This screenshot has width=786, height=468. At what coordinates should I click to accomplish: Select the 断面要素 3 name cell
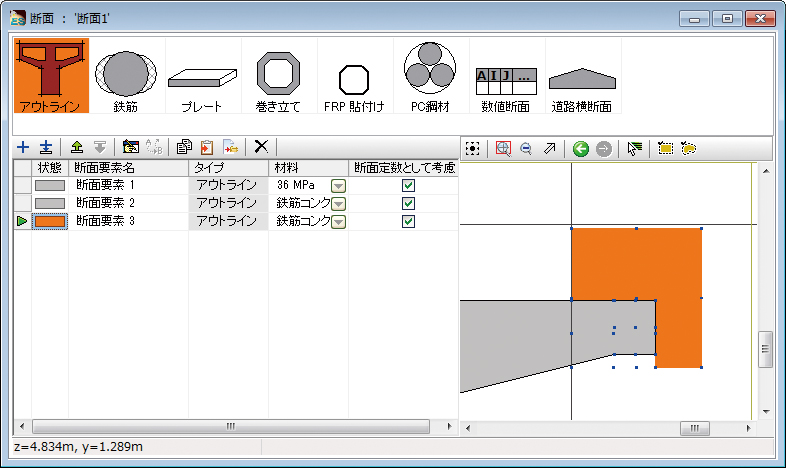pos(128,221)
